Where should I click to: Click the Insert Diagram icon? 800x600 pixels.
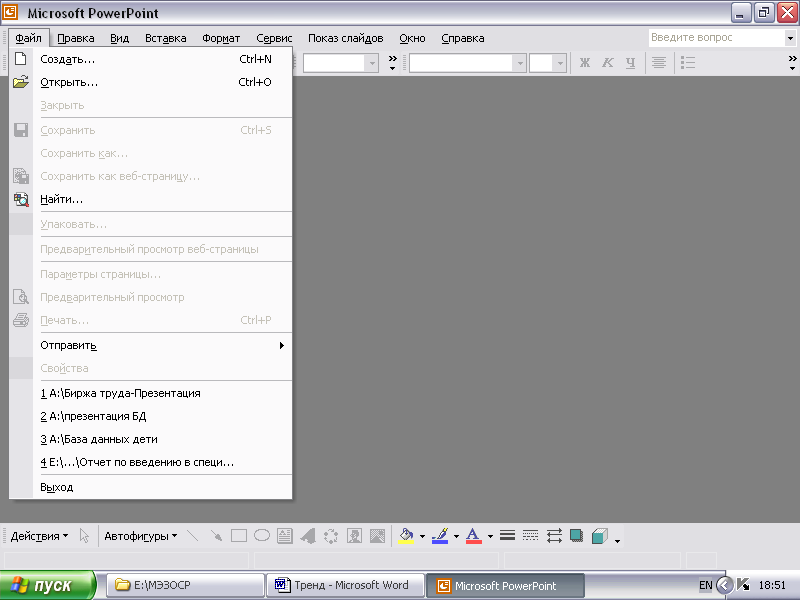(x=331, y=536)
